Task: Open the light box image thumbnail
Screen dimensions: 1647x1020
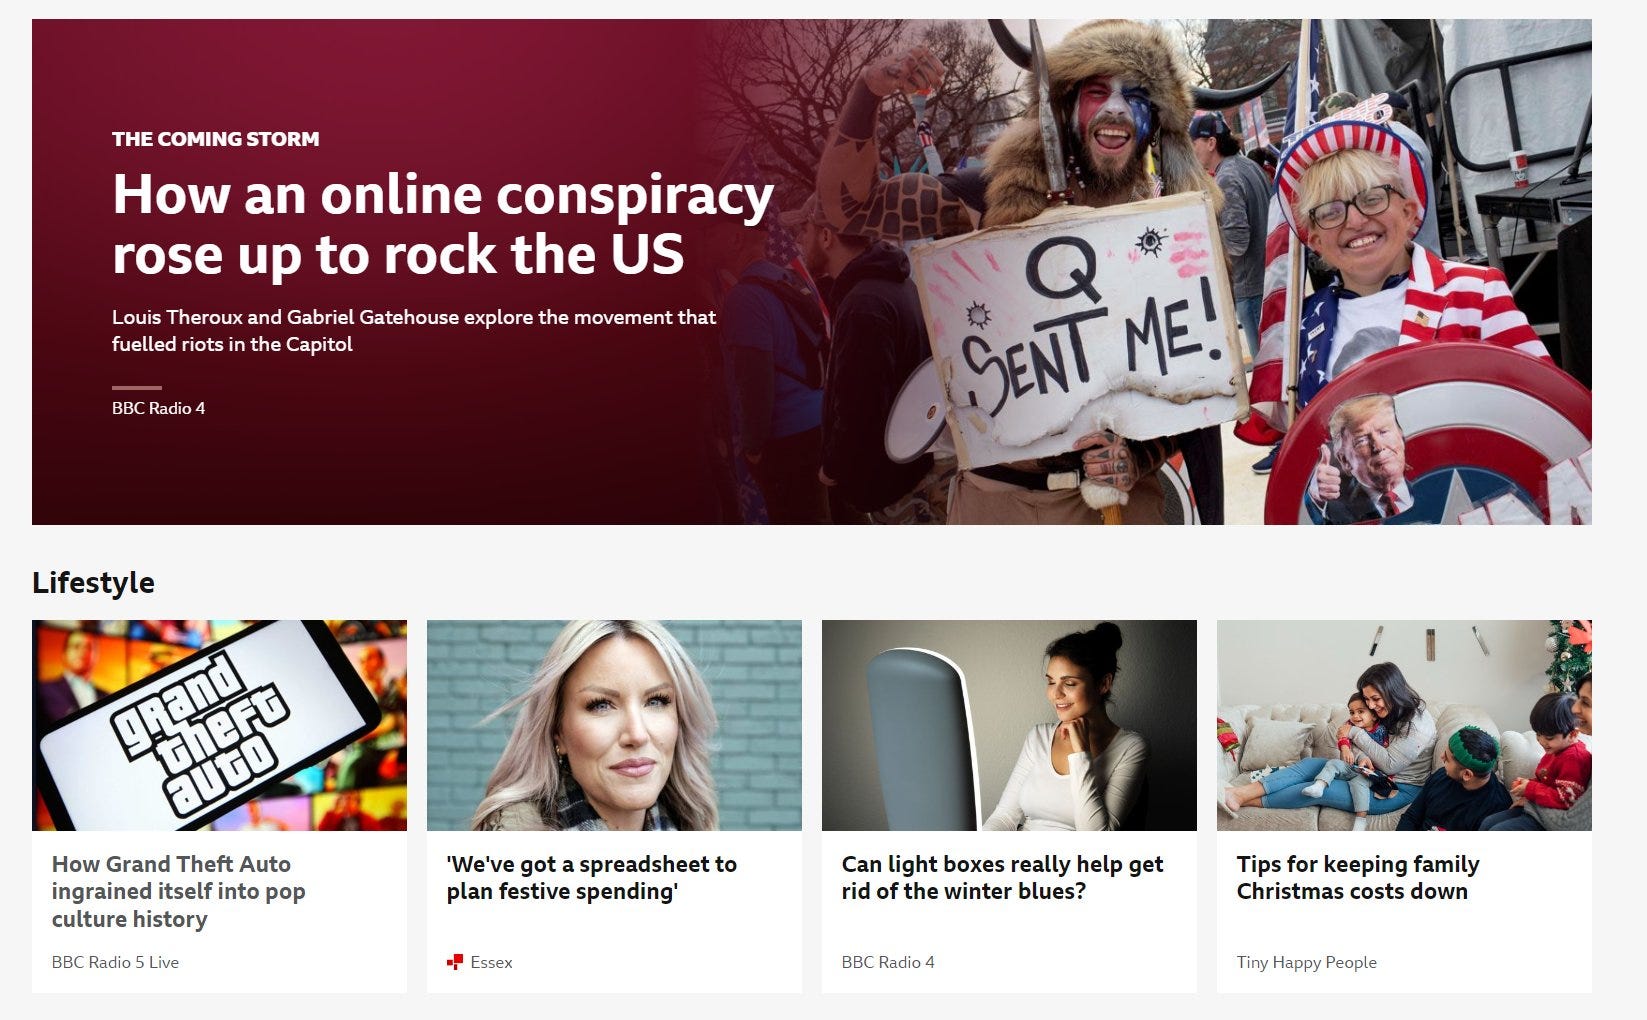Action: click(x=1009, y=725)
